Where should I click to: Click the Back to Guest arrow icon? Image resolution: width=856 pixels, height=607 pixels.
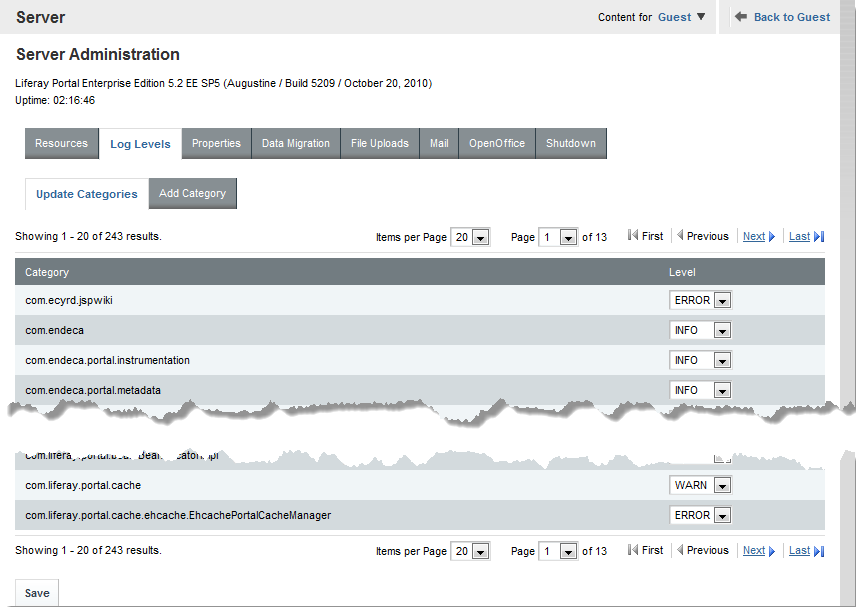click(x=740, y=17)
